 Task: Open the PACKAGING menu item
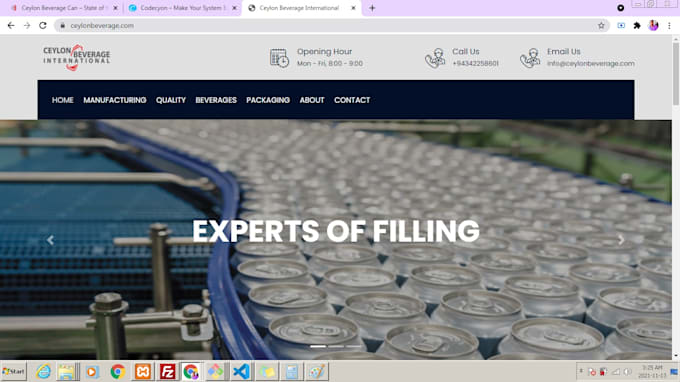(268, 100)
